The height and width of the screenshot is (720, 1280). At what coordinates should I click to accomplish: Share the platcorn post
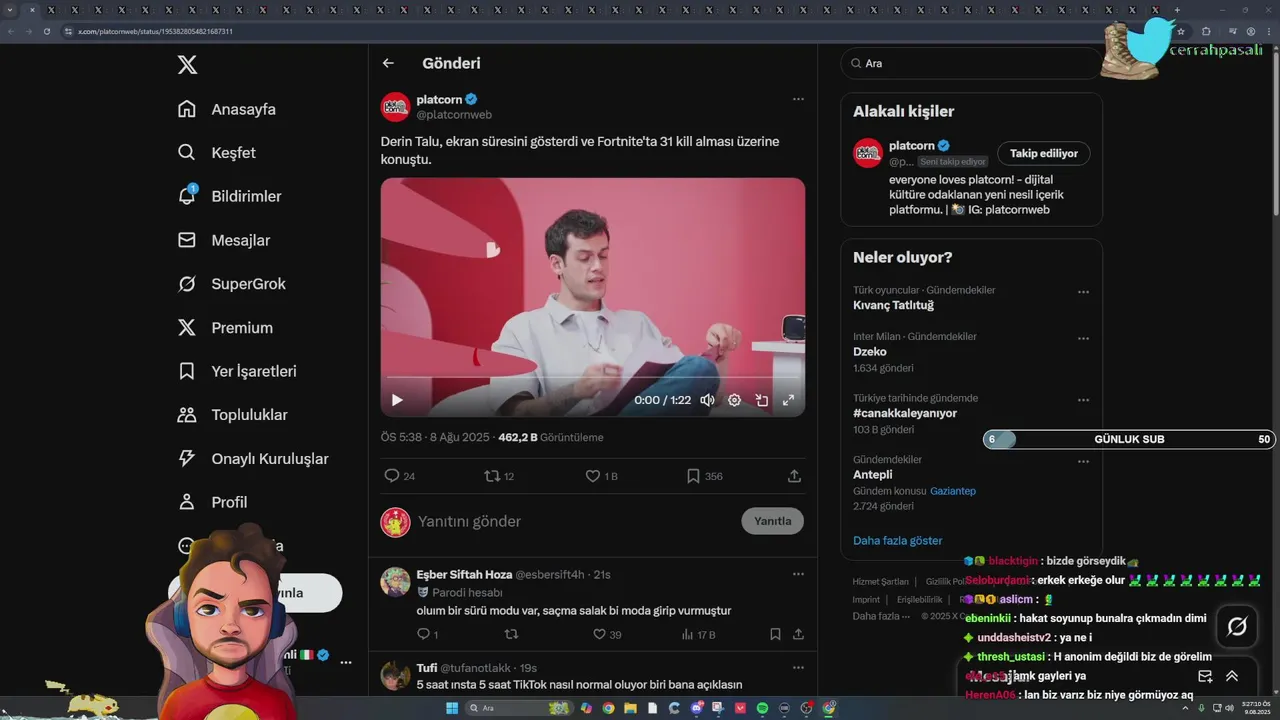pyautogui.click(x=795, y=476)
